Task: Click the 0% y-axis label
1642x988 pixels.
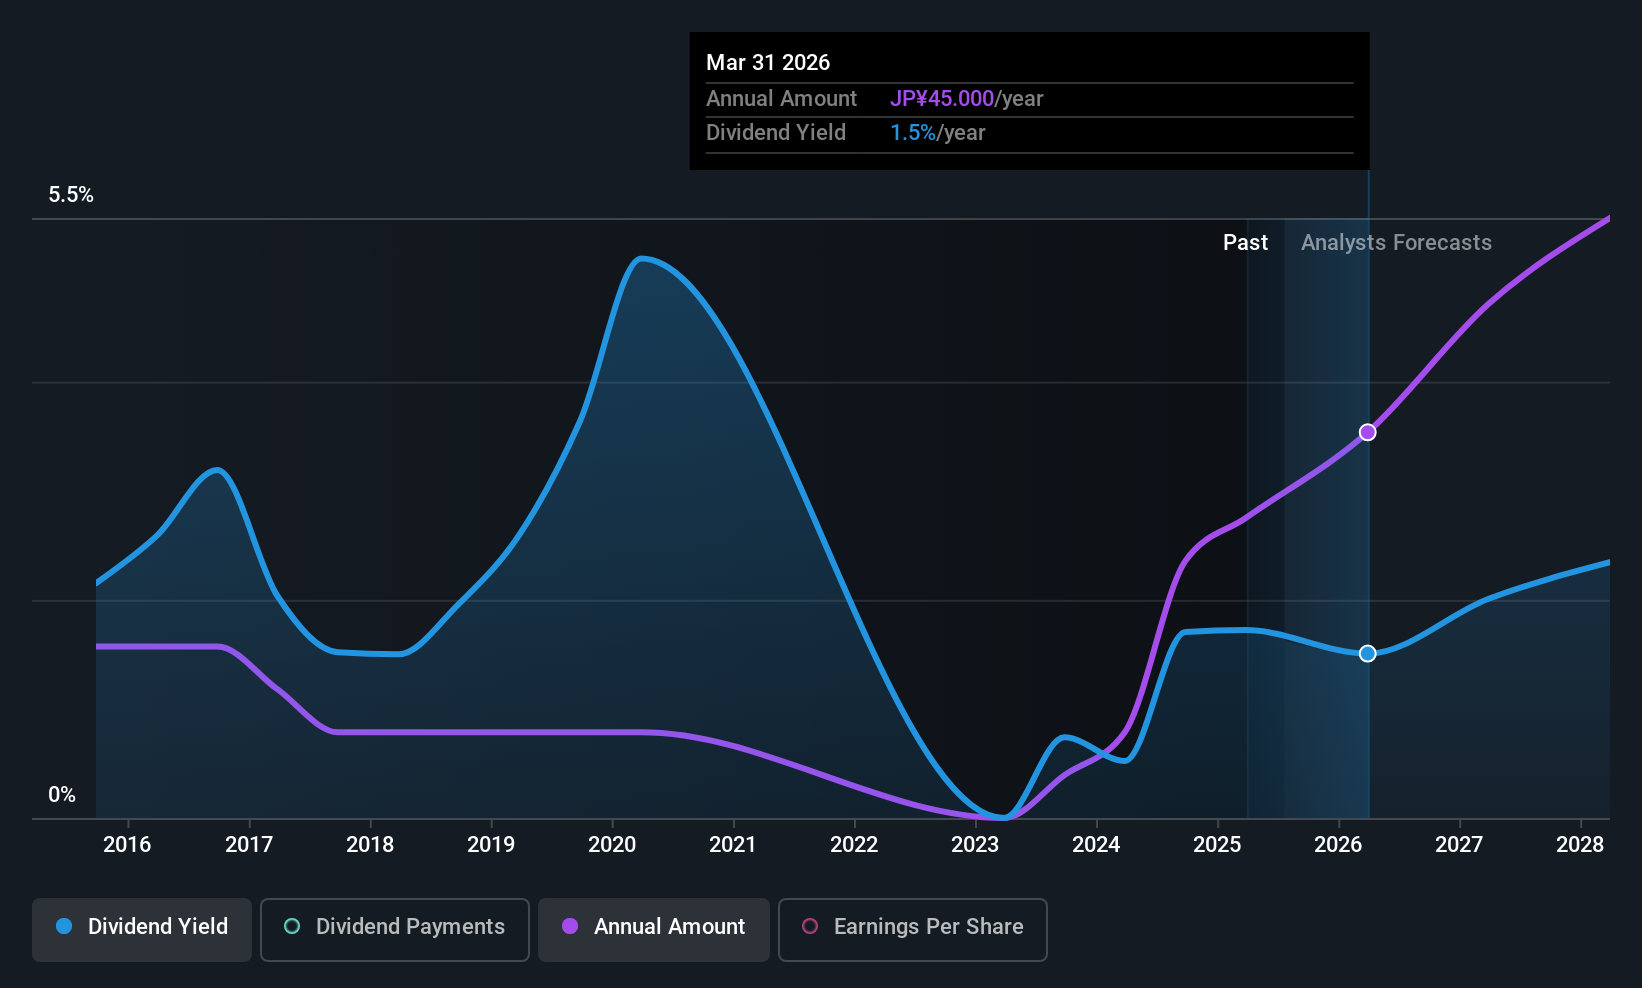Action: (62, 795)
